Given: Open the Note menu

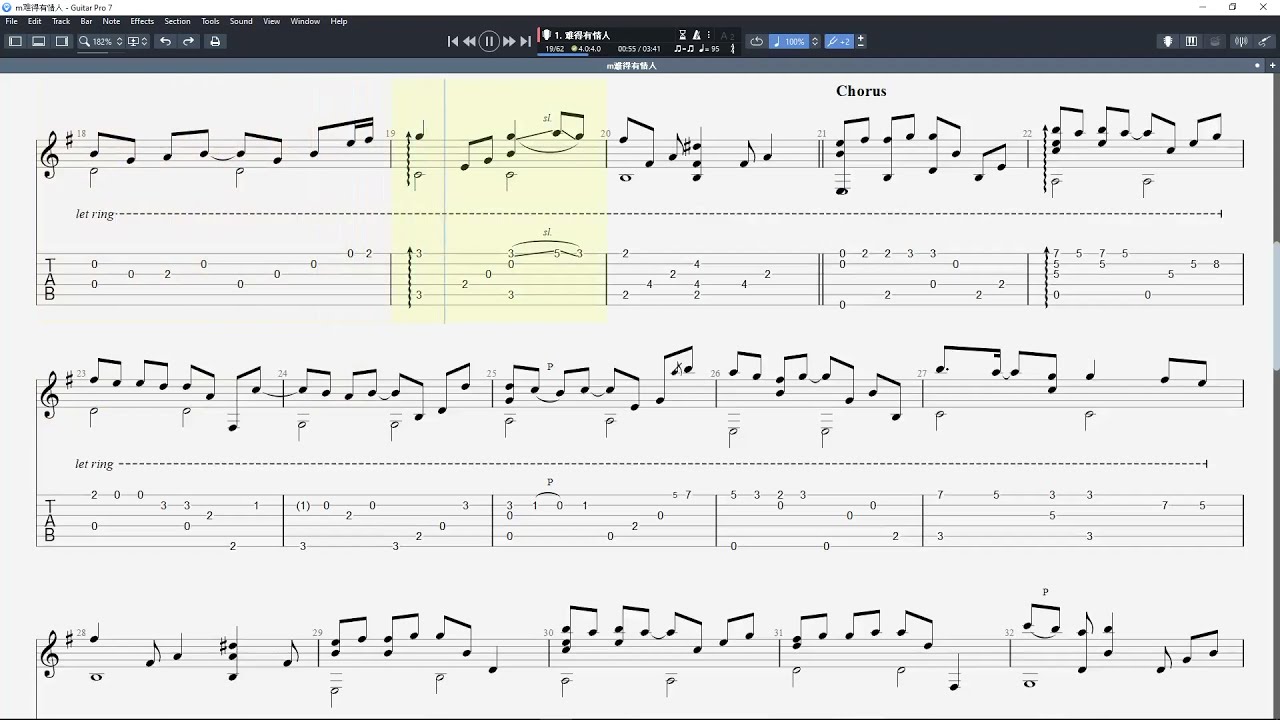Looking at the screenshot, I should [111, 21].
